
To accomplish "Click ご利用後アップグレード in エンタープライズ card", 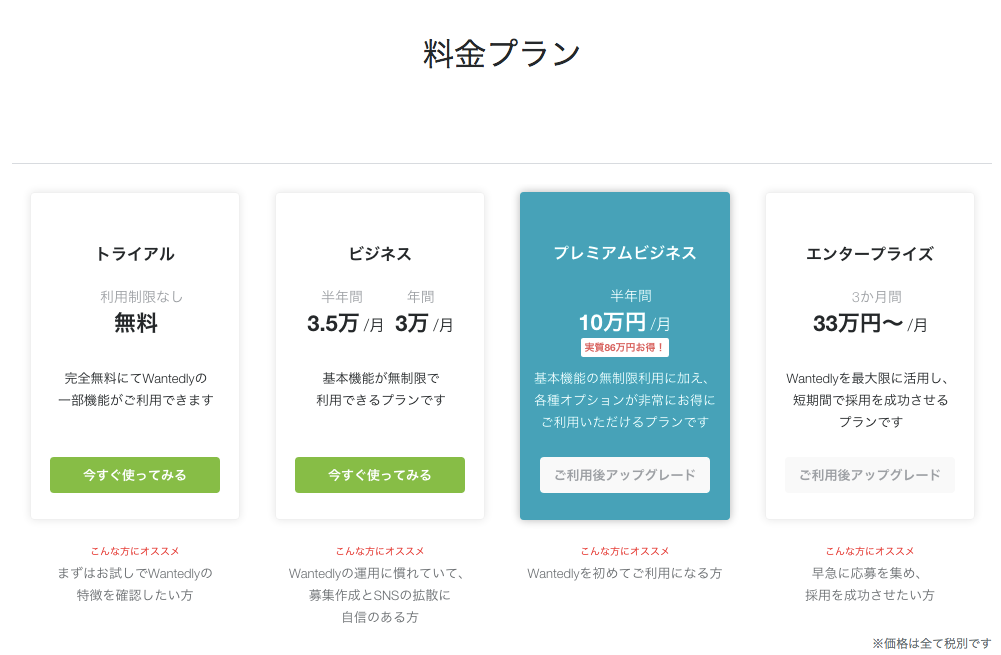I will 869,474.
